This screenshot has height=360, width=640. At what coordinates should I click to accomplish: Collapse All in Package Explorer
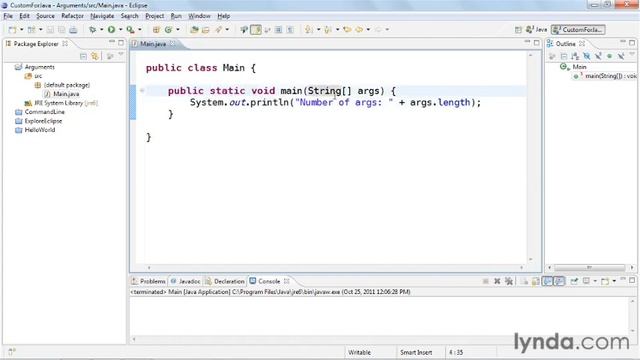click(83, 56)
